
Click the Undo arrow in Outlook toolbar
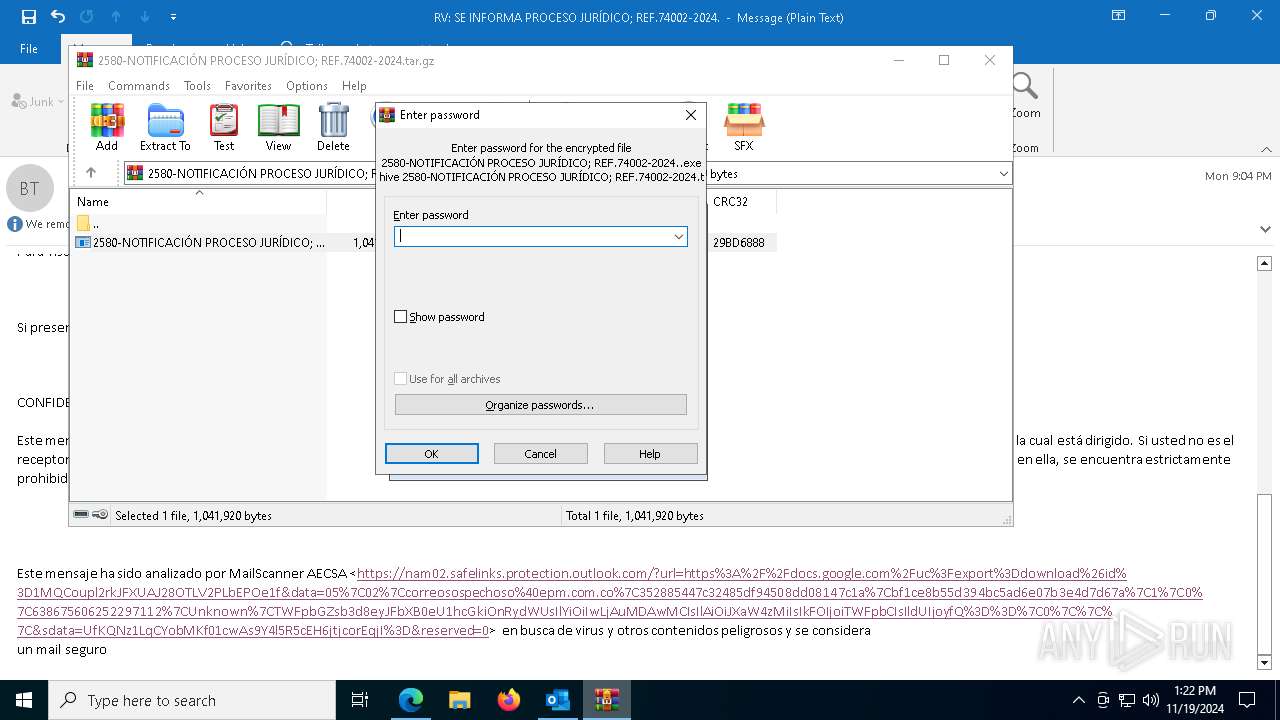tap(58, 17)
